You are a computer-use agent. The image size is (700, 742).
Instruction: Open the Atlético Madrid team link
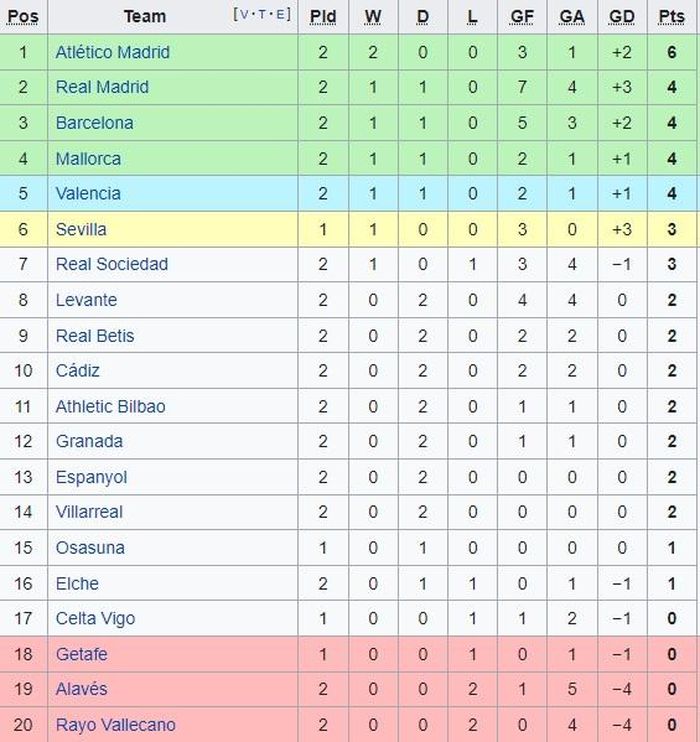pyautogui.click(x=113, y=52)
